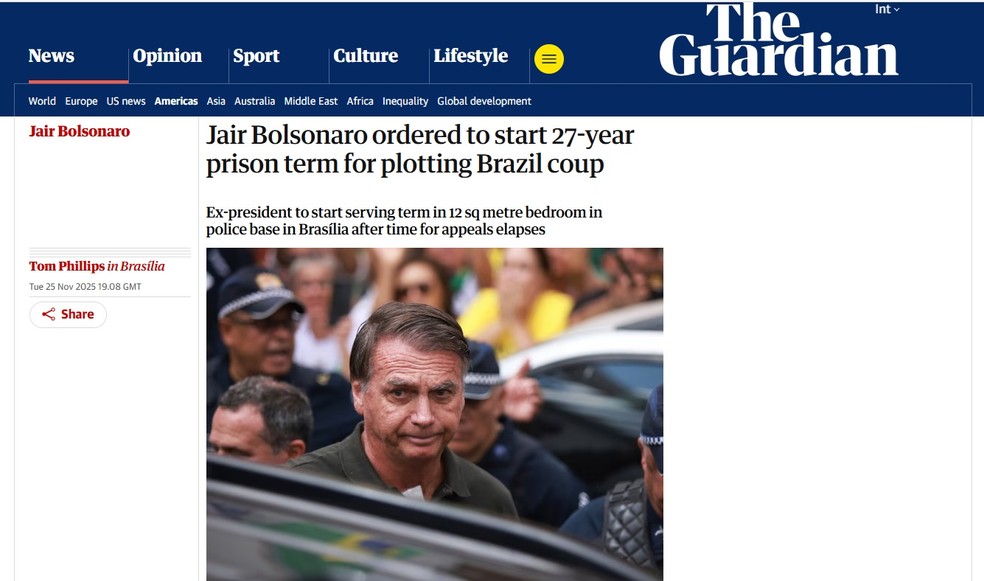The width and height of the screenshot is (984, 581).
Task: Select the Americas subnav item
Action: [x=176, y=101]
